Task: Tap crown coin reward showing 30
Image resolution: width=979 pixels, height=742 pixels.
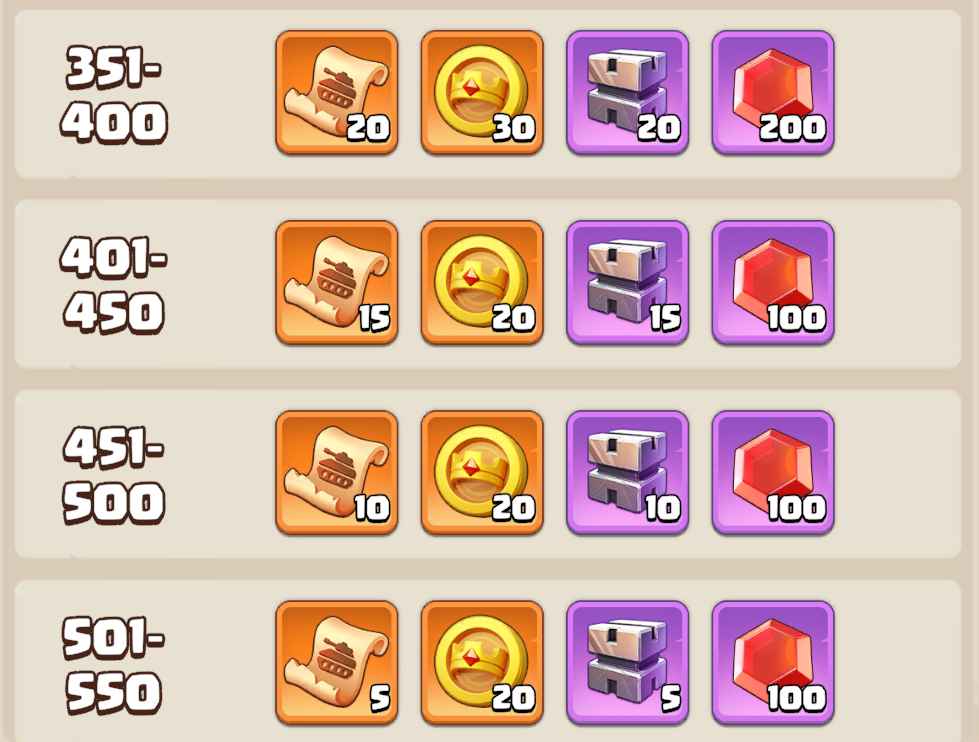Action: pyautogui.click(x=482, y=92)
